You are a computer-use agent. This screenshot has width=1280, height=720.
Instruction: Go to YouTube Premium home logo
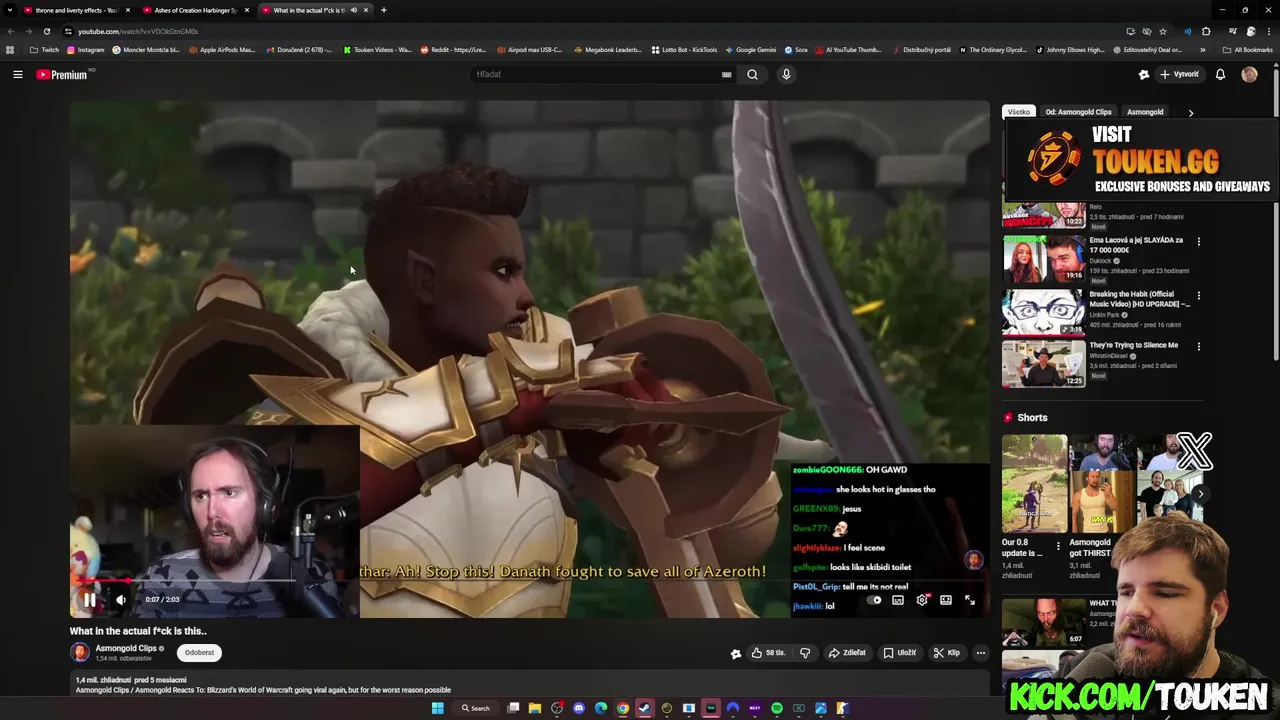pos(63,74)
